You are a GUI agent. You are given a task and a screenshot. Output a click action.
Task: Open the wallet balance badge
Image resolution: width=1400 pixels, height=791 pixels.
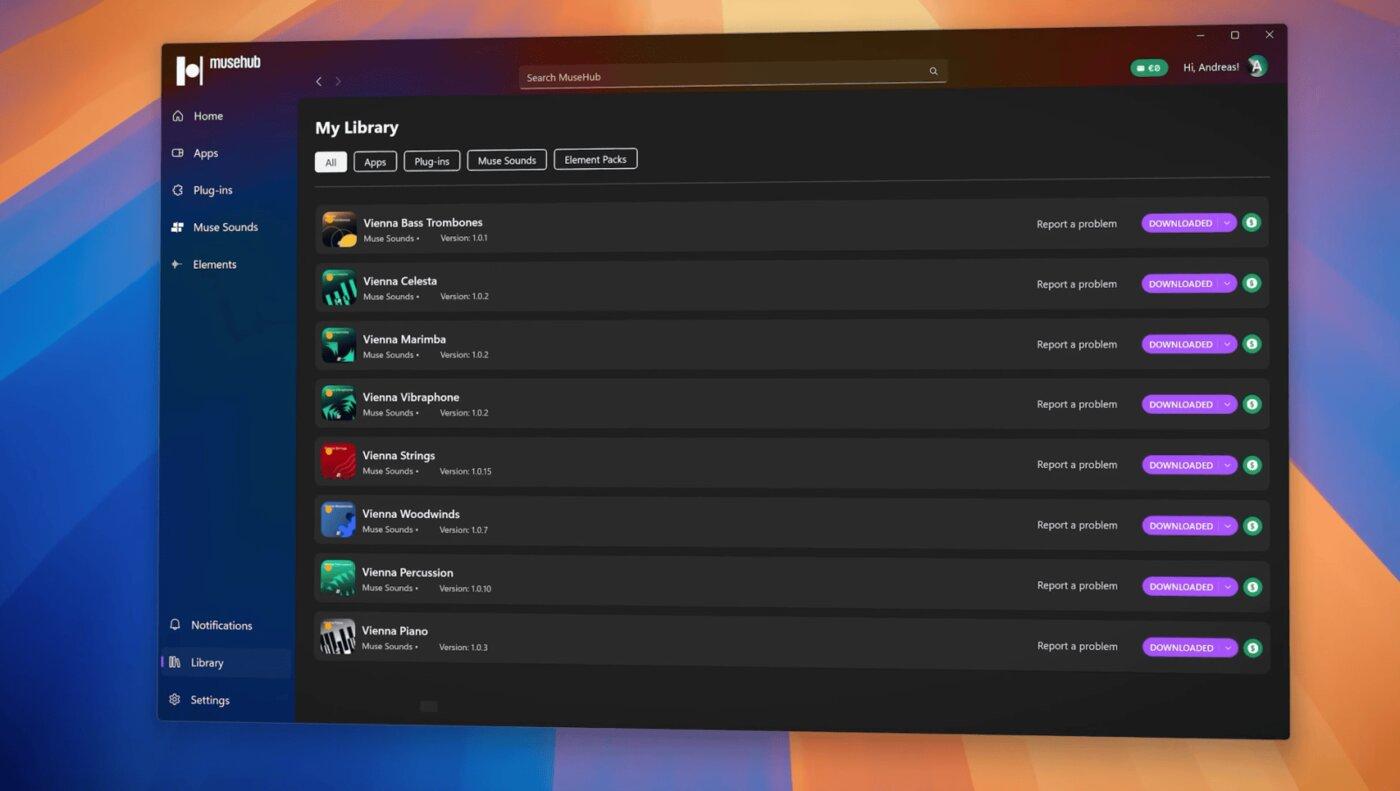click(x=1149, y=68)
